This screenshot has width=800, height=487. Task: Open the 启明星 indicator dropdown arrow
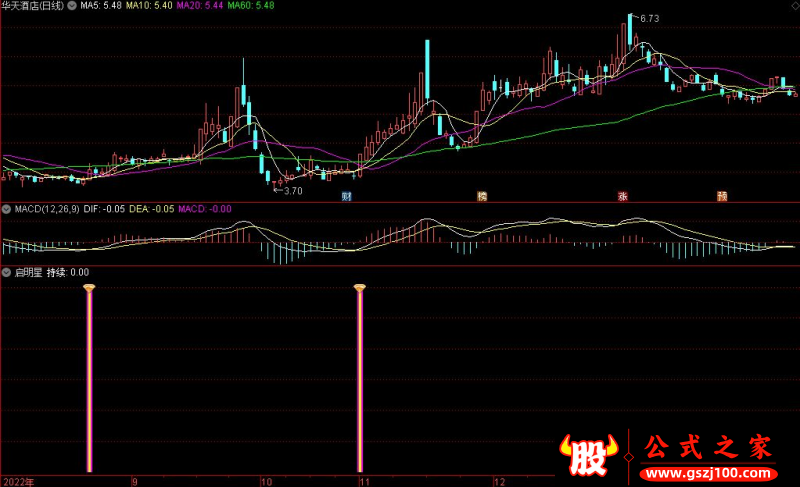coord(7,273)
